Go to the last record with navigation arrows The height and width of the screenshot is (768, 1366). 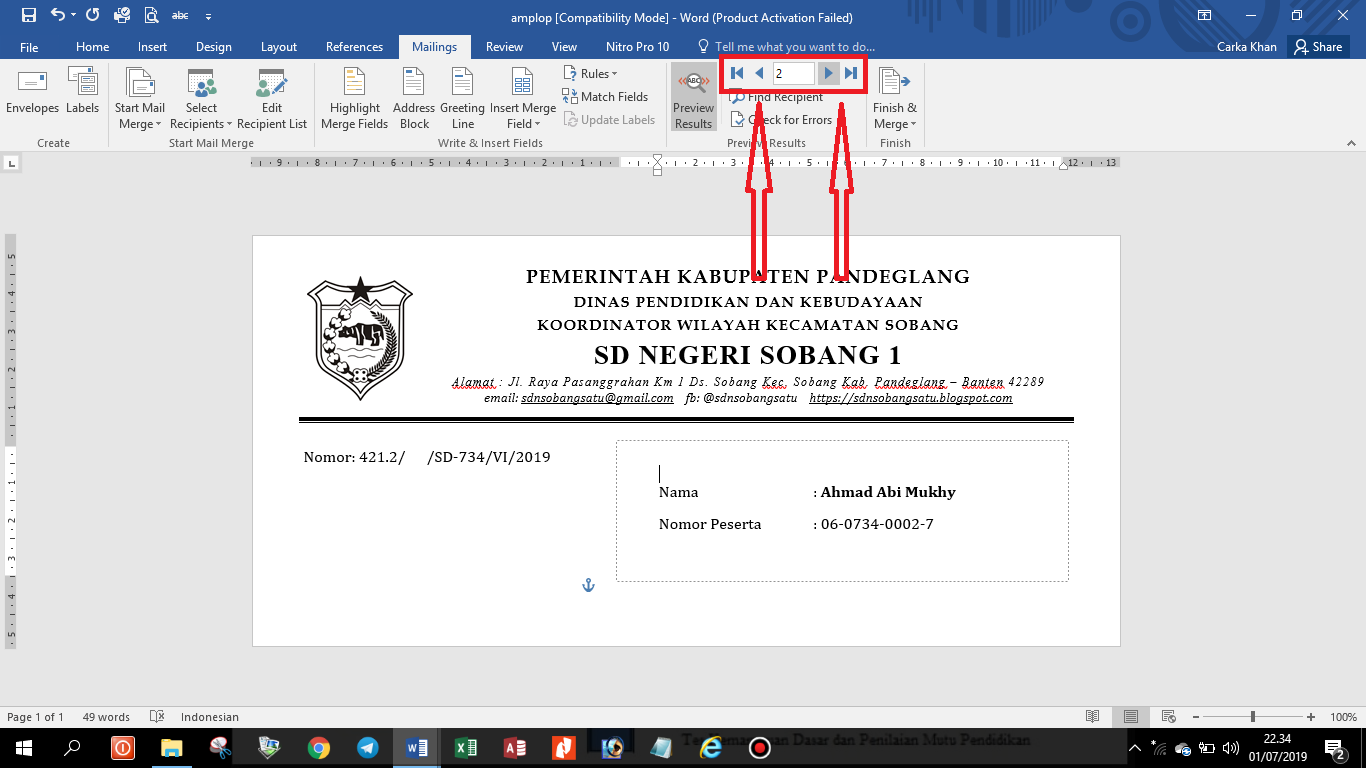tap(851, 72)
